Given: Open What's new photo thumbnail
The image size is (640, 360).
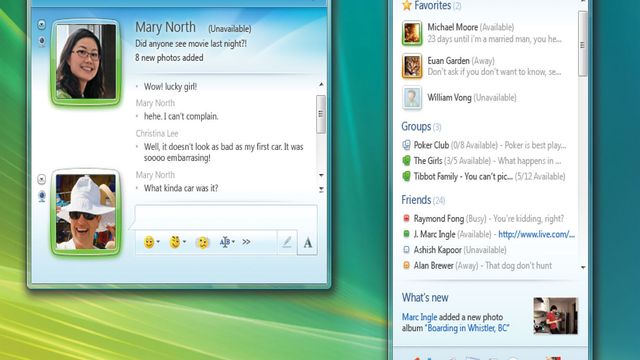Looking at the screenshot, I should tap(556, 316).
